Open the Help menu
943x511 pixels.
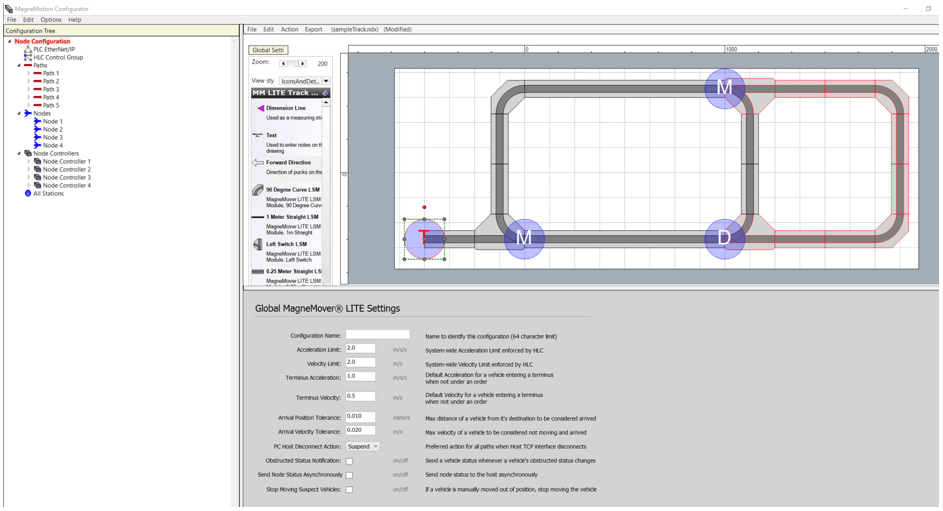75,20
